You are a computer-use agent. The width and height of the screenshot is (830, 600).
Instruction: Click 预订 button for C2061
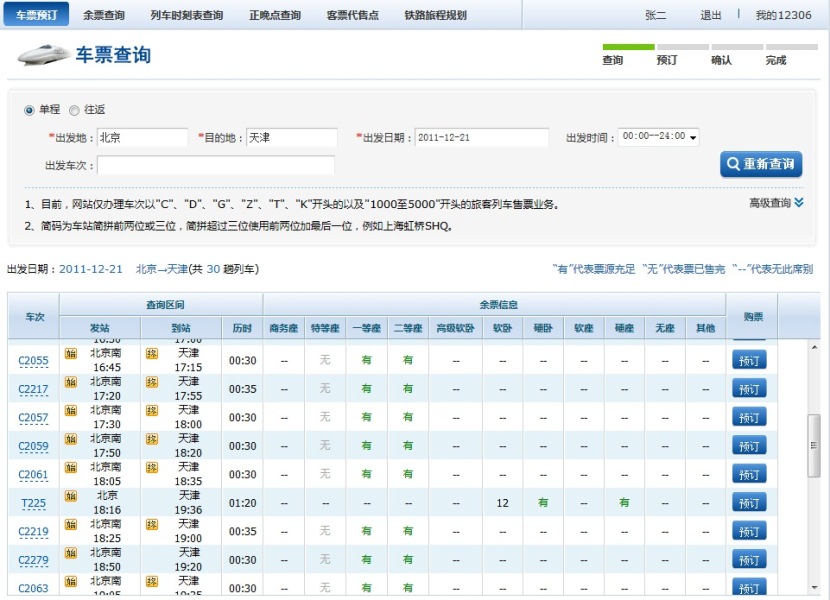click(x=749, y=475)
